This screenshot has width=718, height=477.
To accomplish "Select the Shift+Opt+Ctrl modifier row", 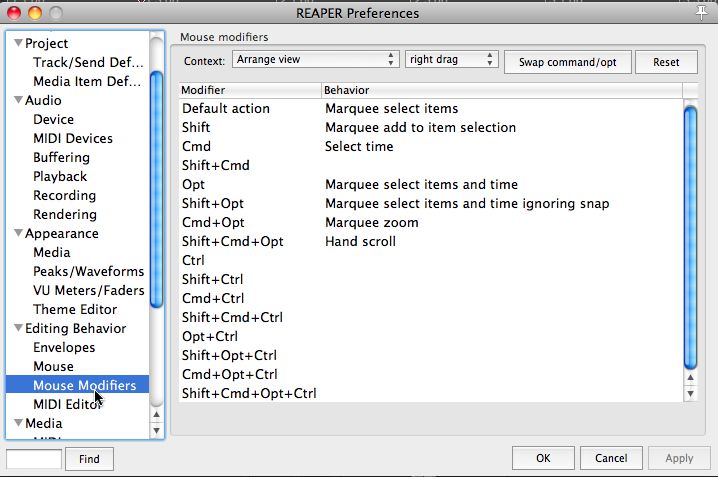I will pyautogui.click(x=431, y=355).
